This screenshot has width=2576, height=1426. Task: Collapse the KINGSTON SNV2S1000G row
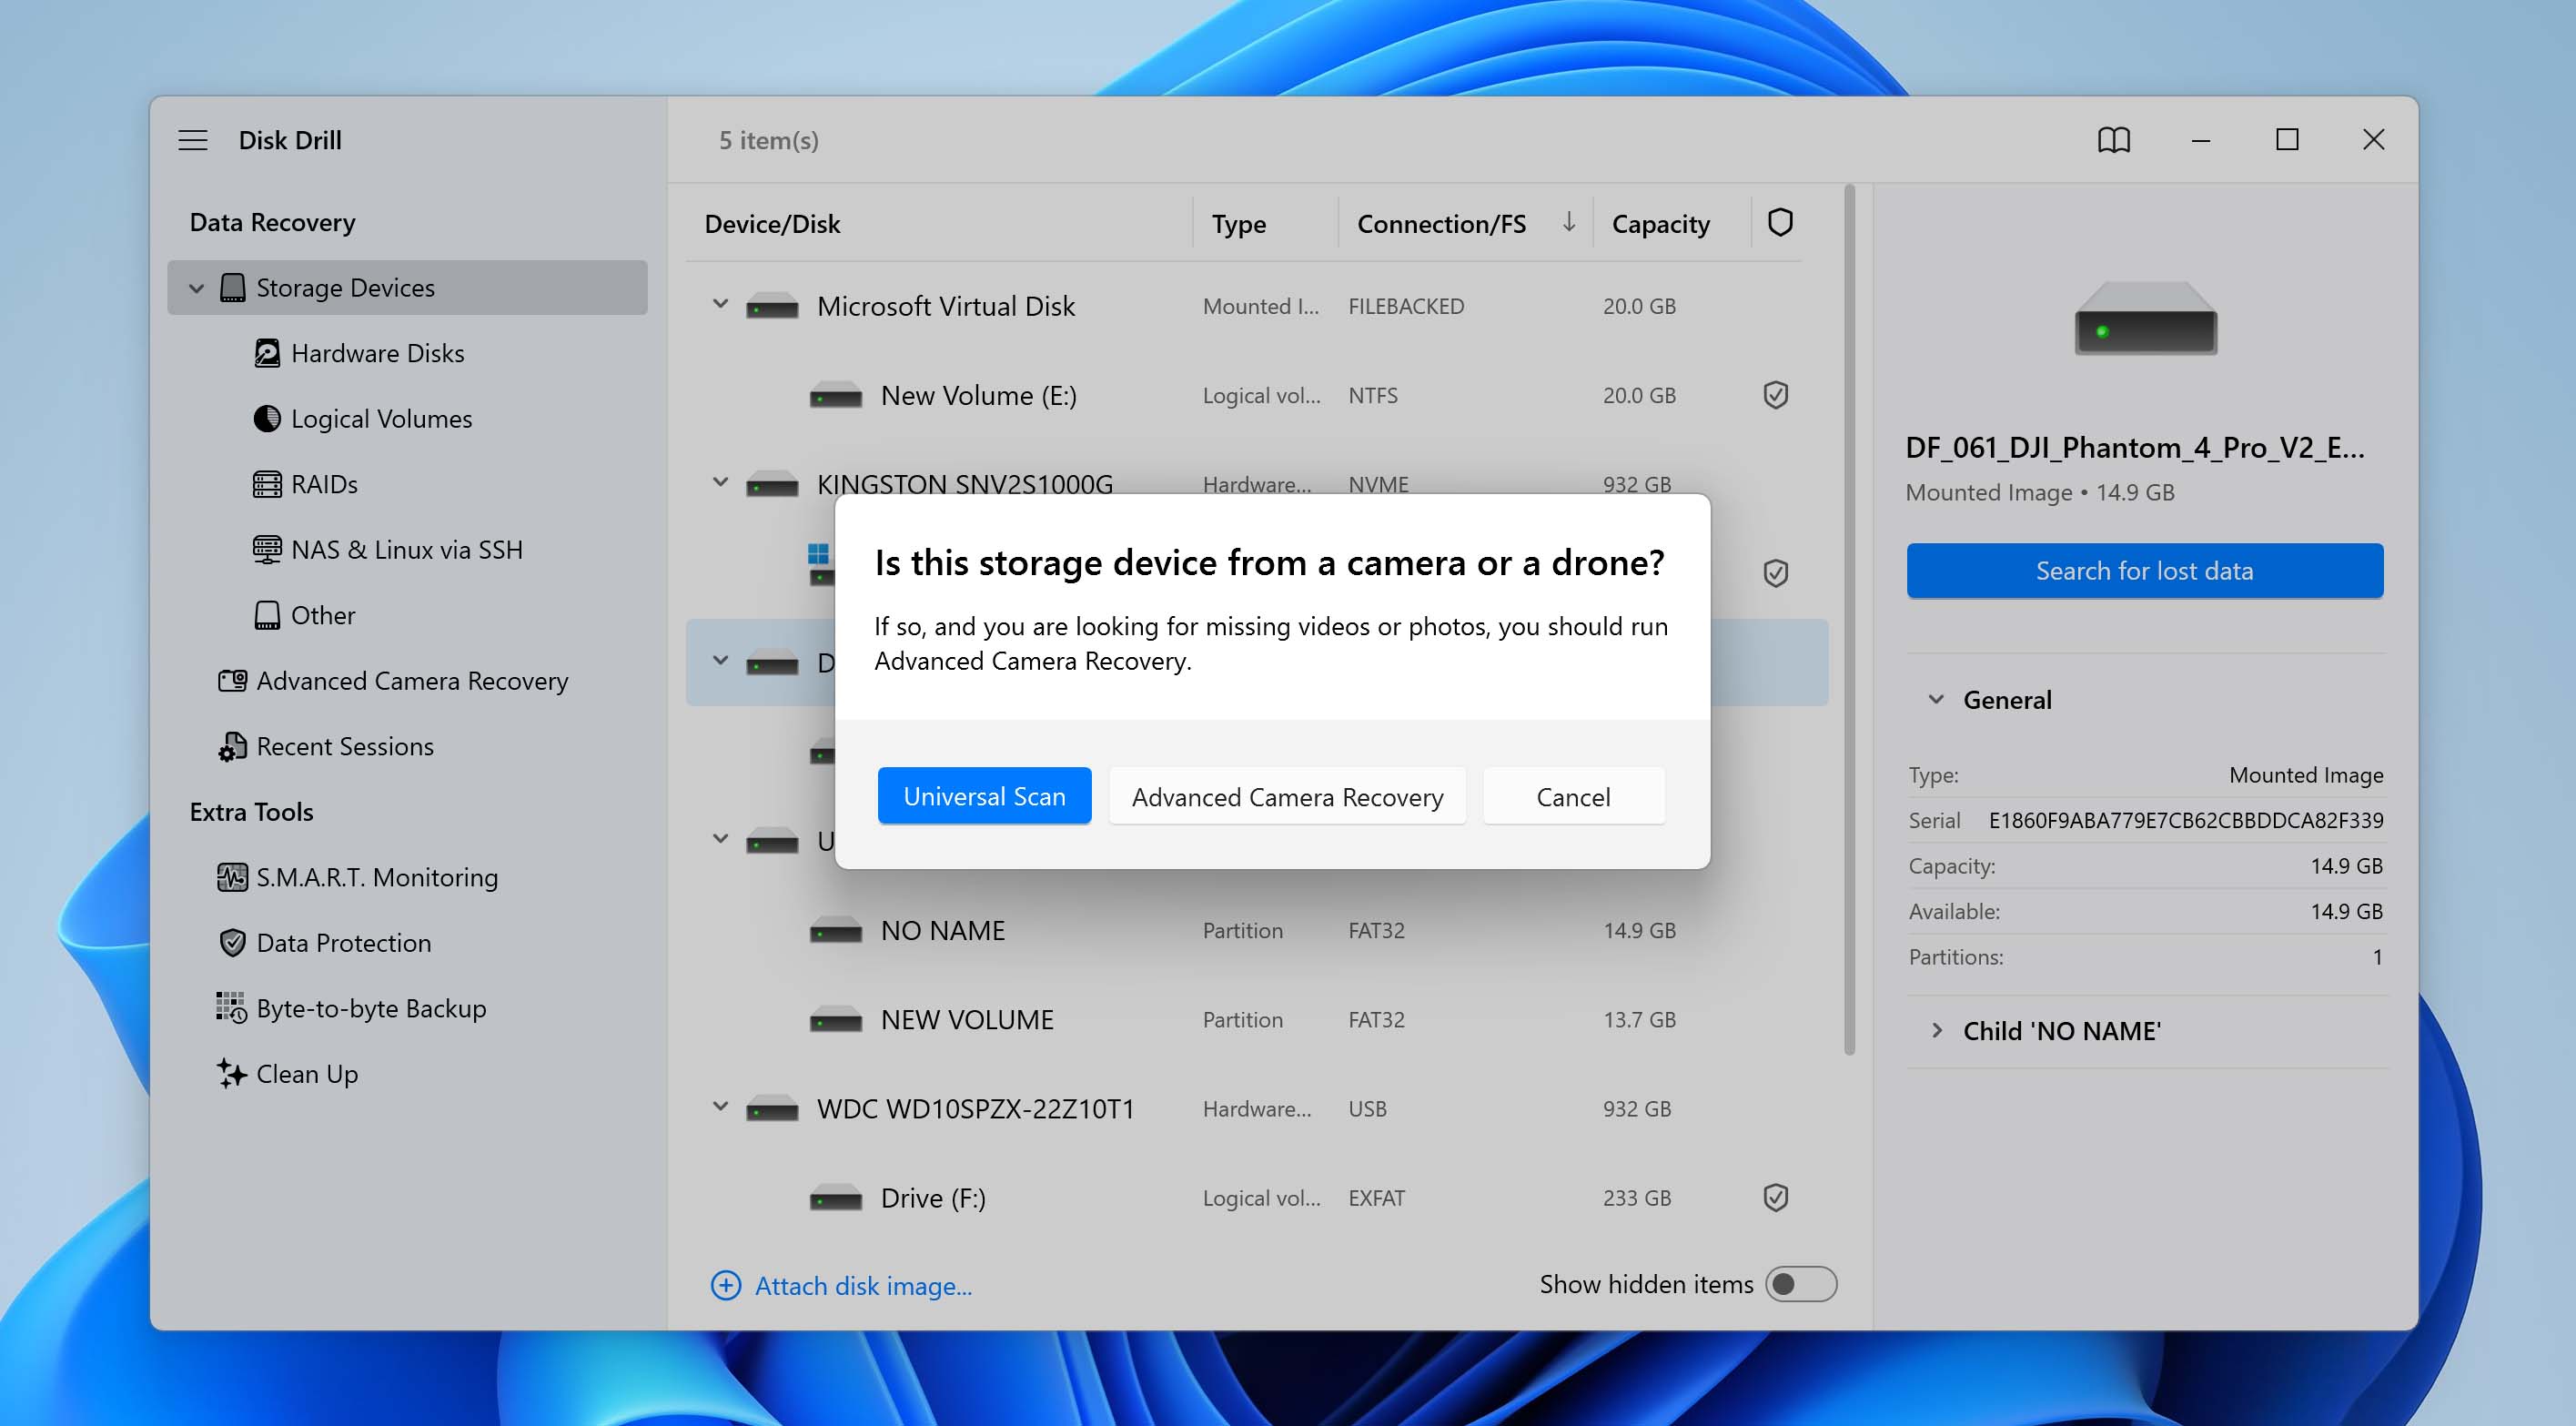(x=720, y=482)
